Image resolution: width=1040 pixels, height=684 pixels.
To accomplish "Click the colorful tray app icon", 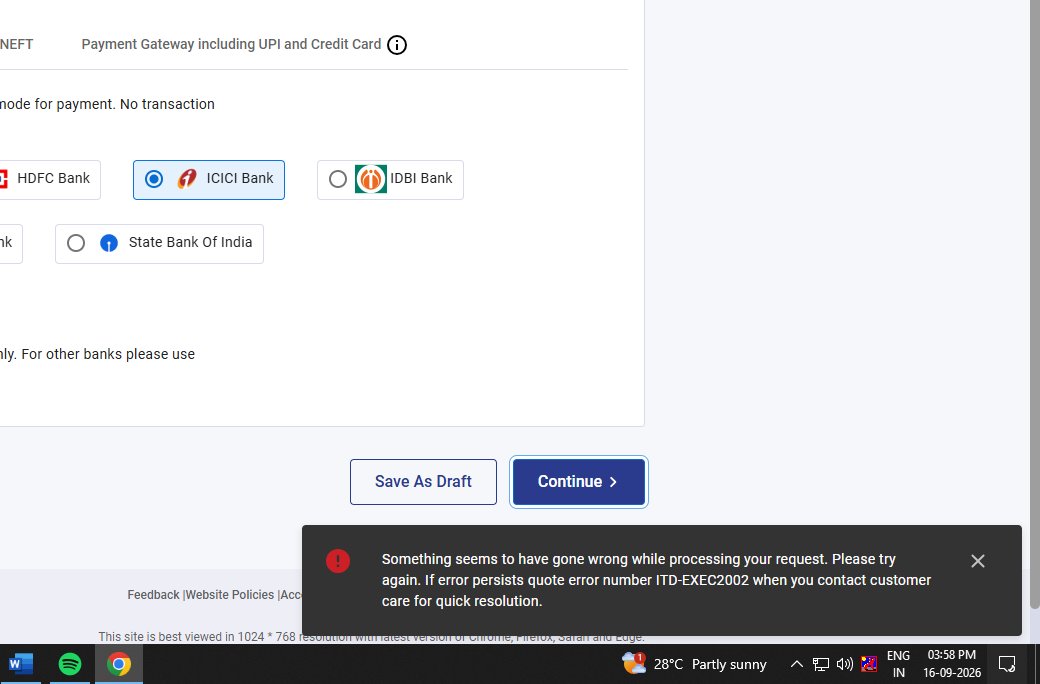I will point(869,664).
